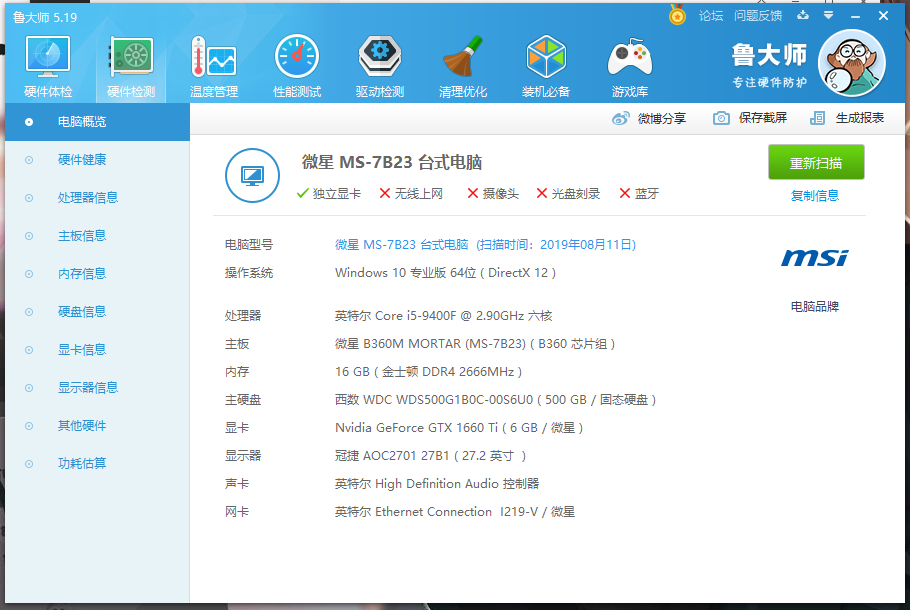Click the report icon next to 生成报表
910x610 pixels.
tap(817, 118)
